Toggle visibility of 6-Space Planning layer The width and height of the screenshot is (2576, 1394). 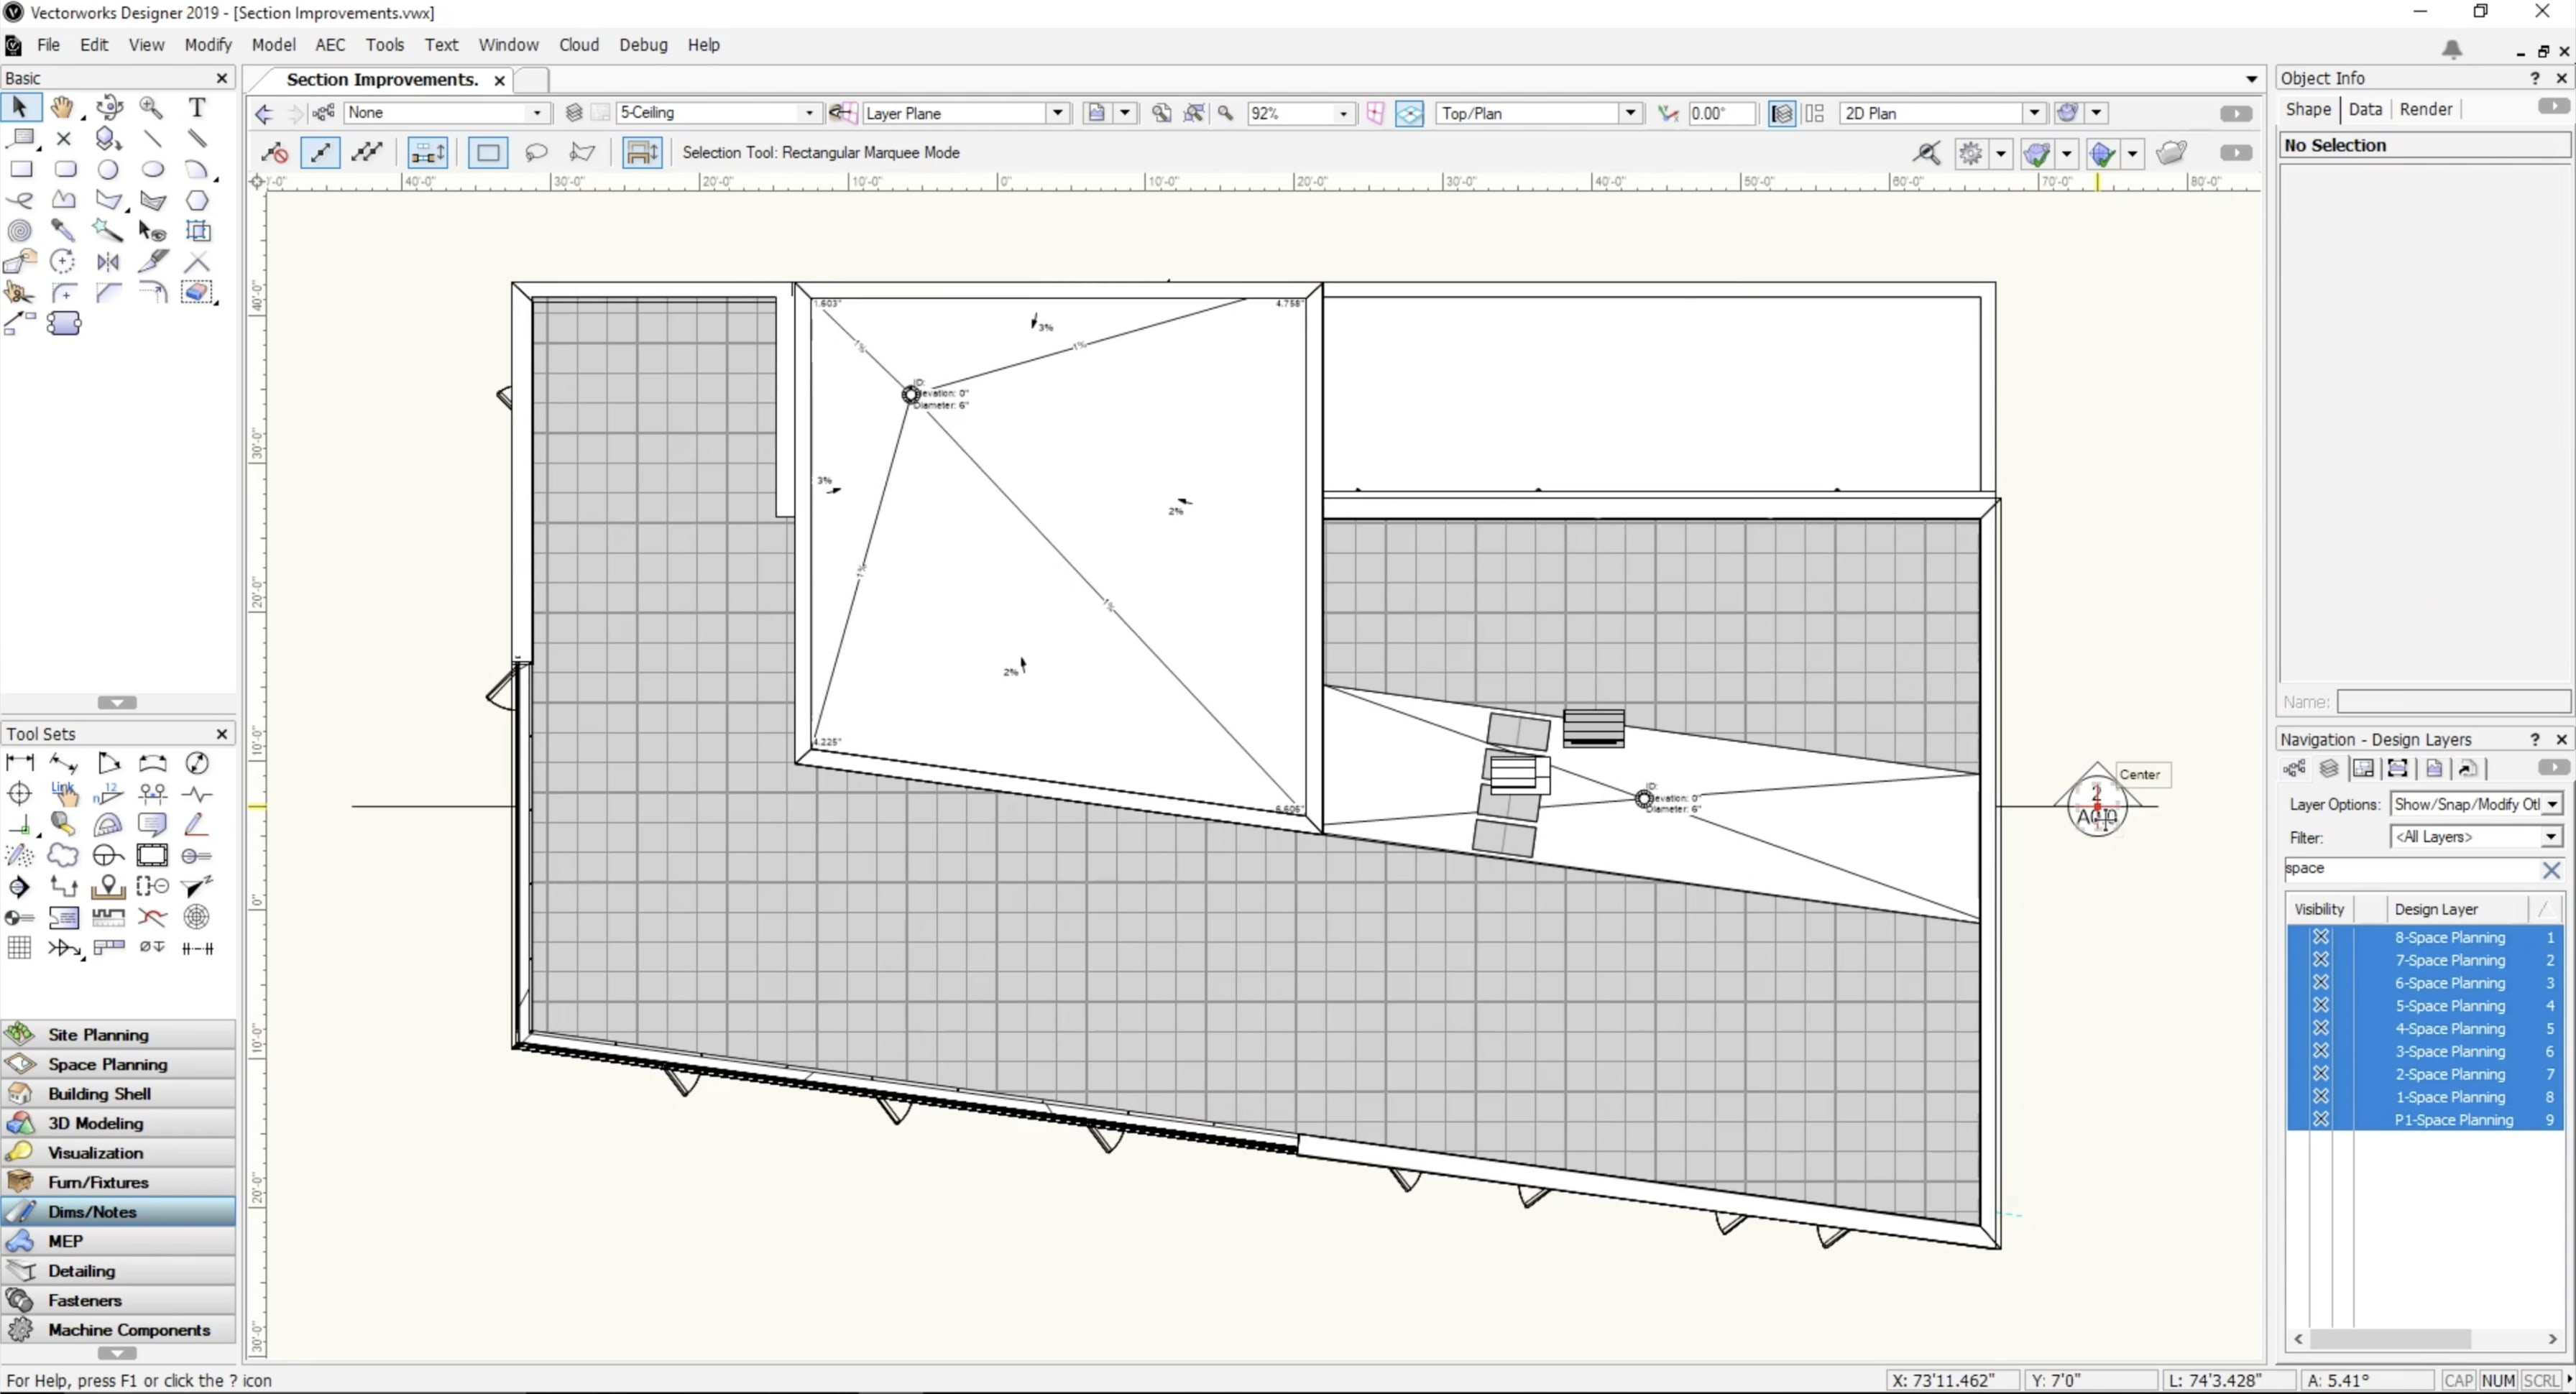(2321, 983)
